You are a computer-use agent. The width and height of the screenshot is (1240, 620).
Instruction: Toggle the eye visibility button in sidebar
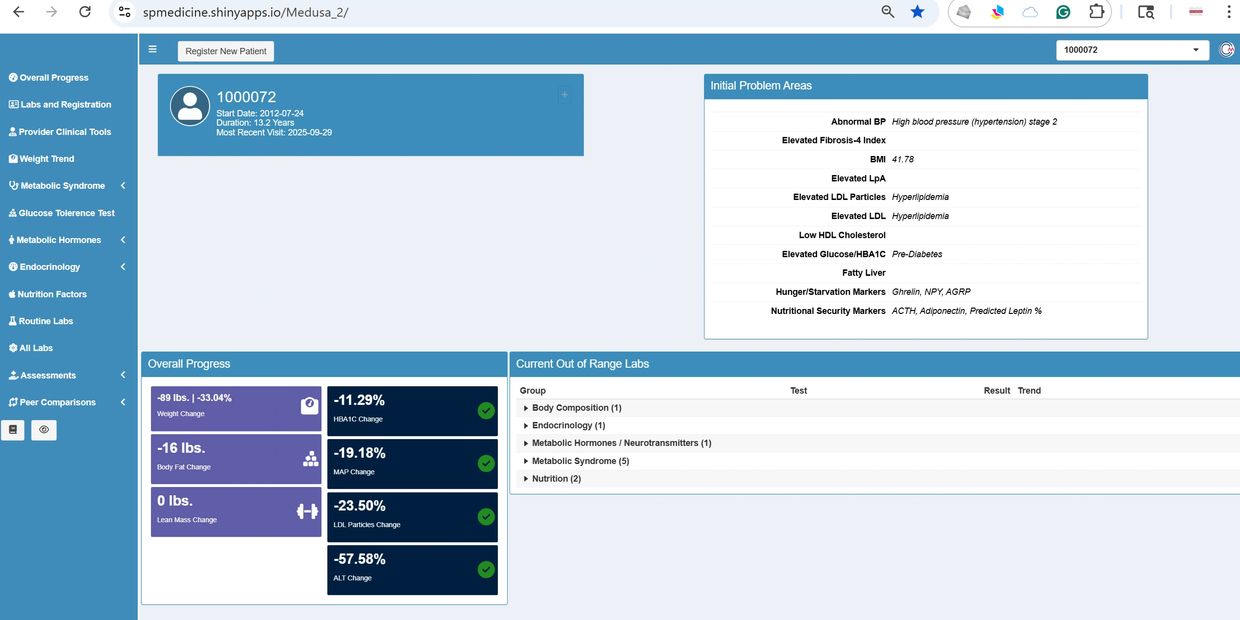tap(44, 430)
